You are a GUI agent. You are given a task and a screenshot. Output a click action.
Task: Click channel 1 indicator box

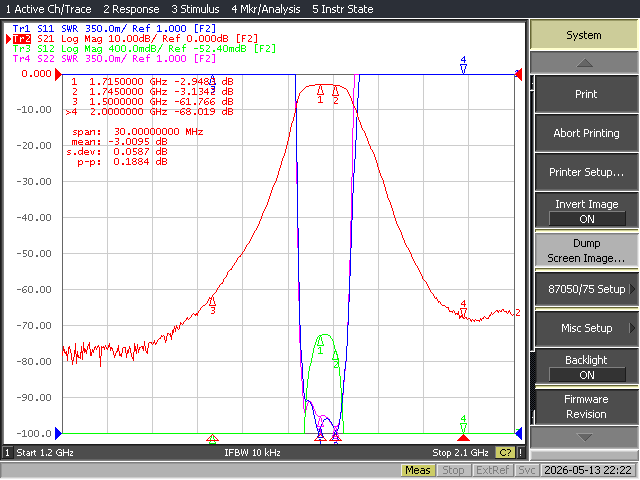[x=7, y=453]
